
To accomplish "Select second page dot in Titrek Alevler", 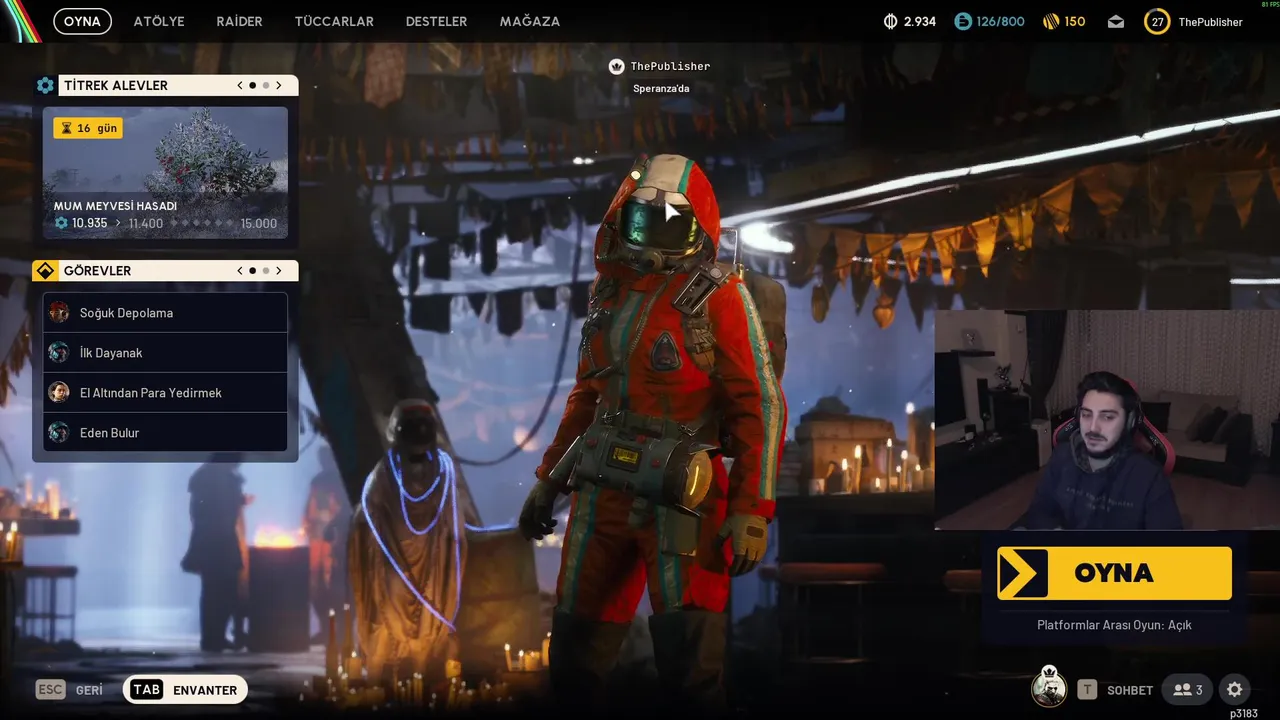I will point(265,86).
